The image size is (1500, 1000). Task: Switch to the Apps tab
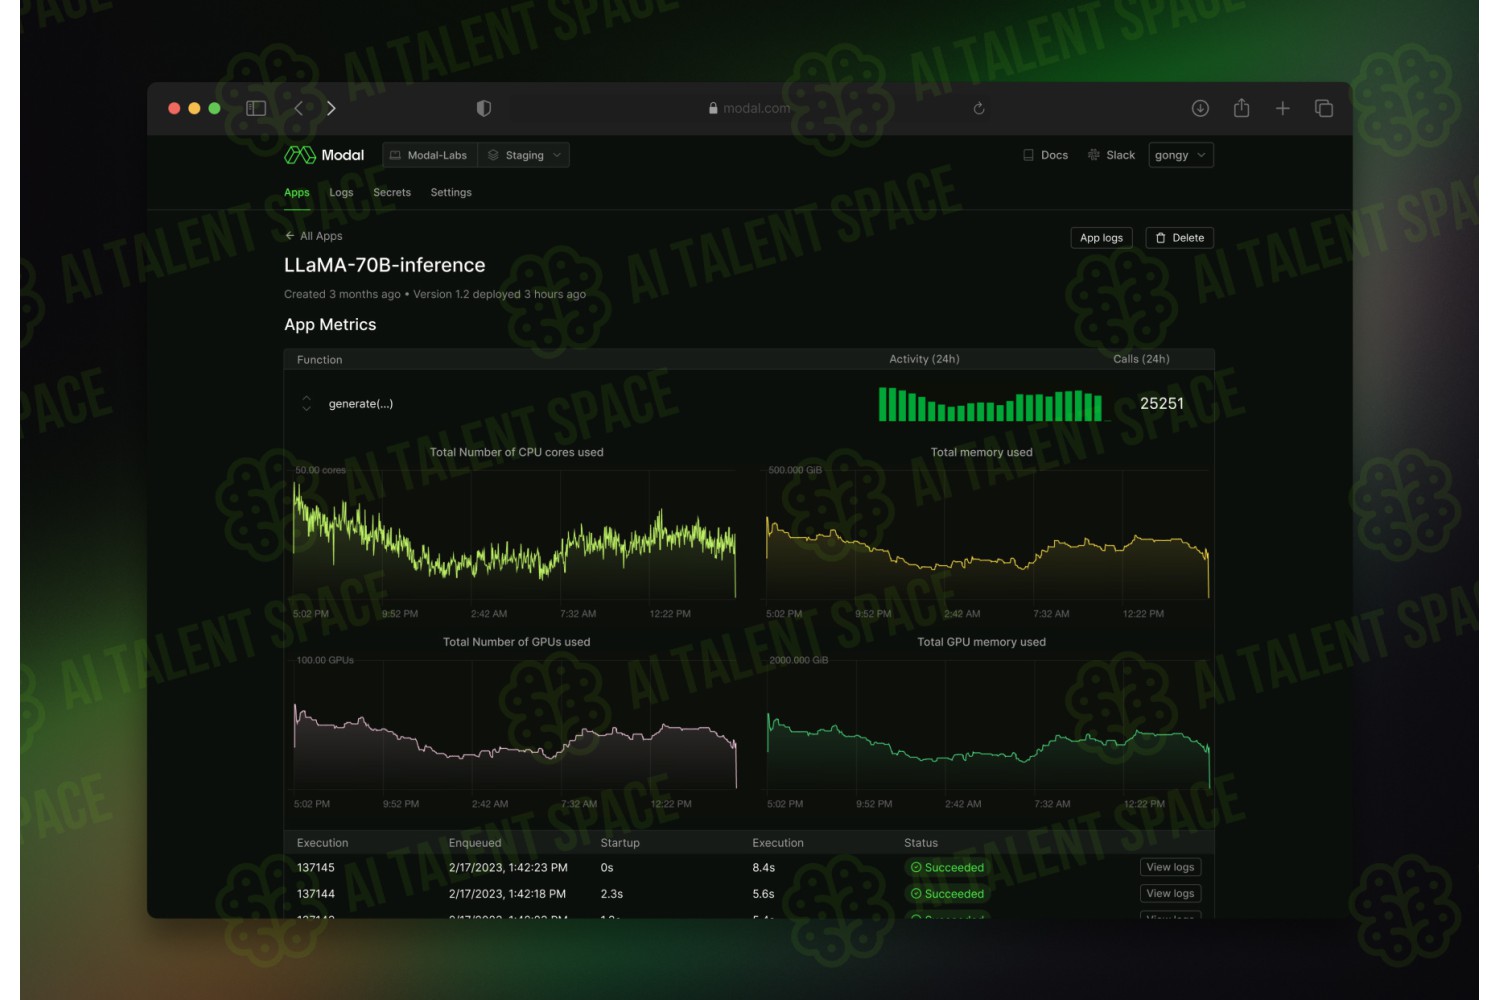click(x=297, y=193)
